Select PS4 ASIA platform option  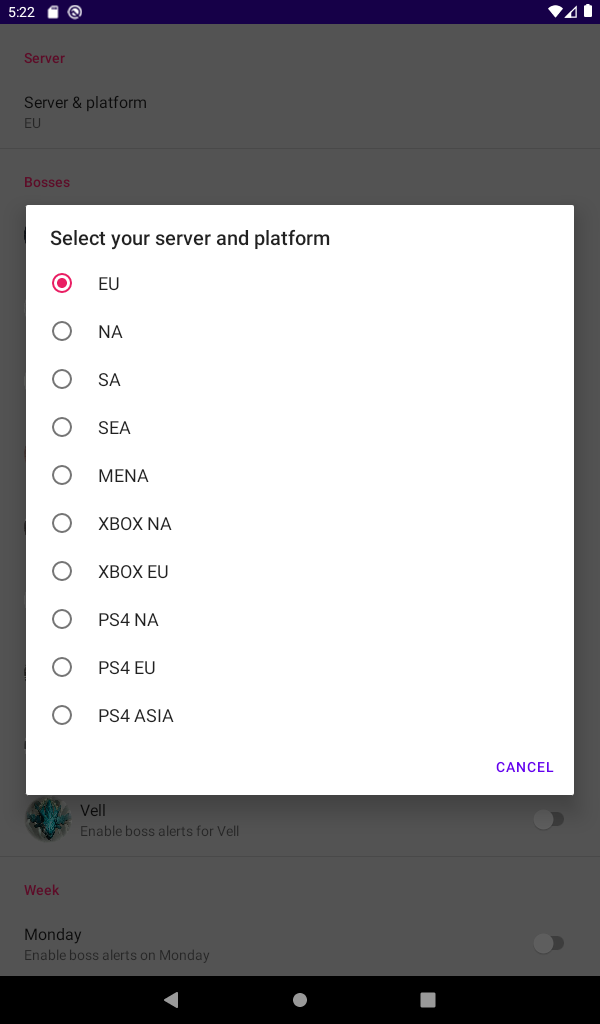(300, 715)
